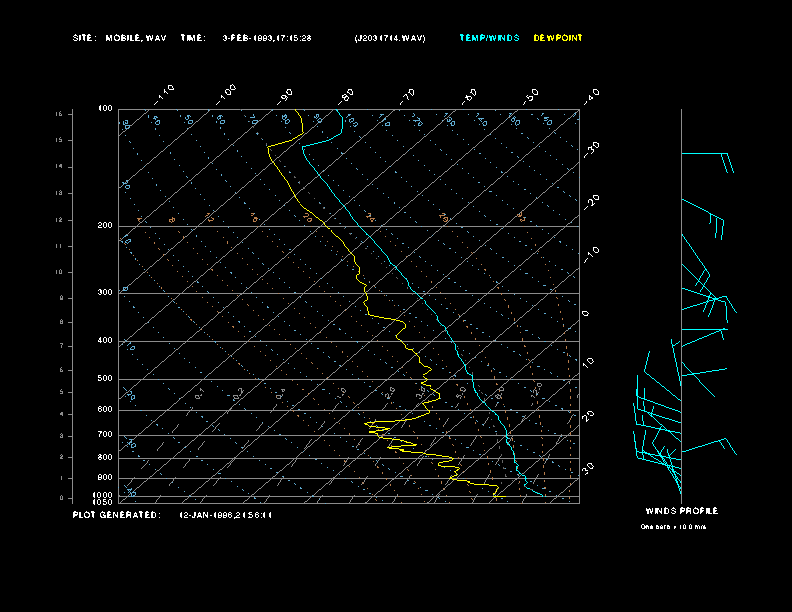Click the top wind barb in winds profile
792x612 pixels.
(707, 163)
